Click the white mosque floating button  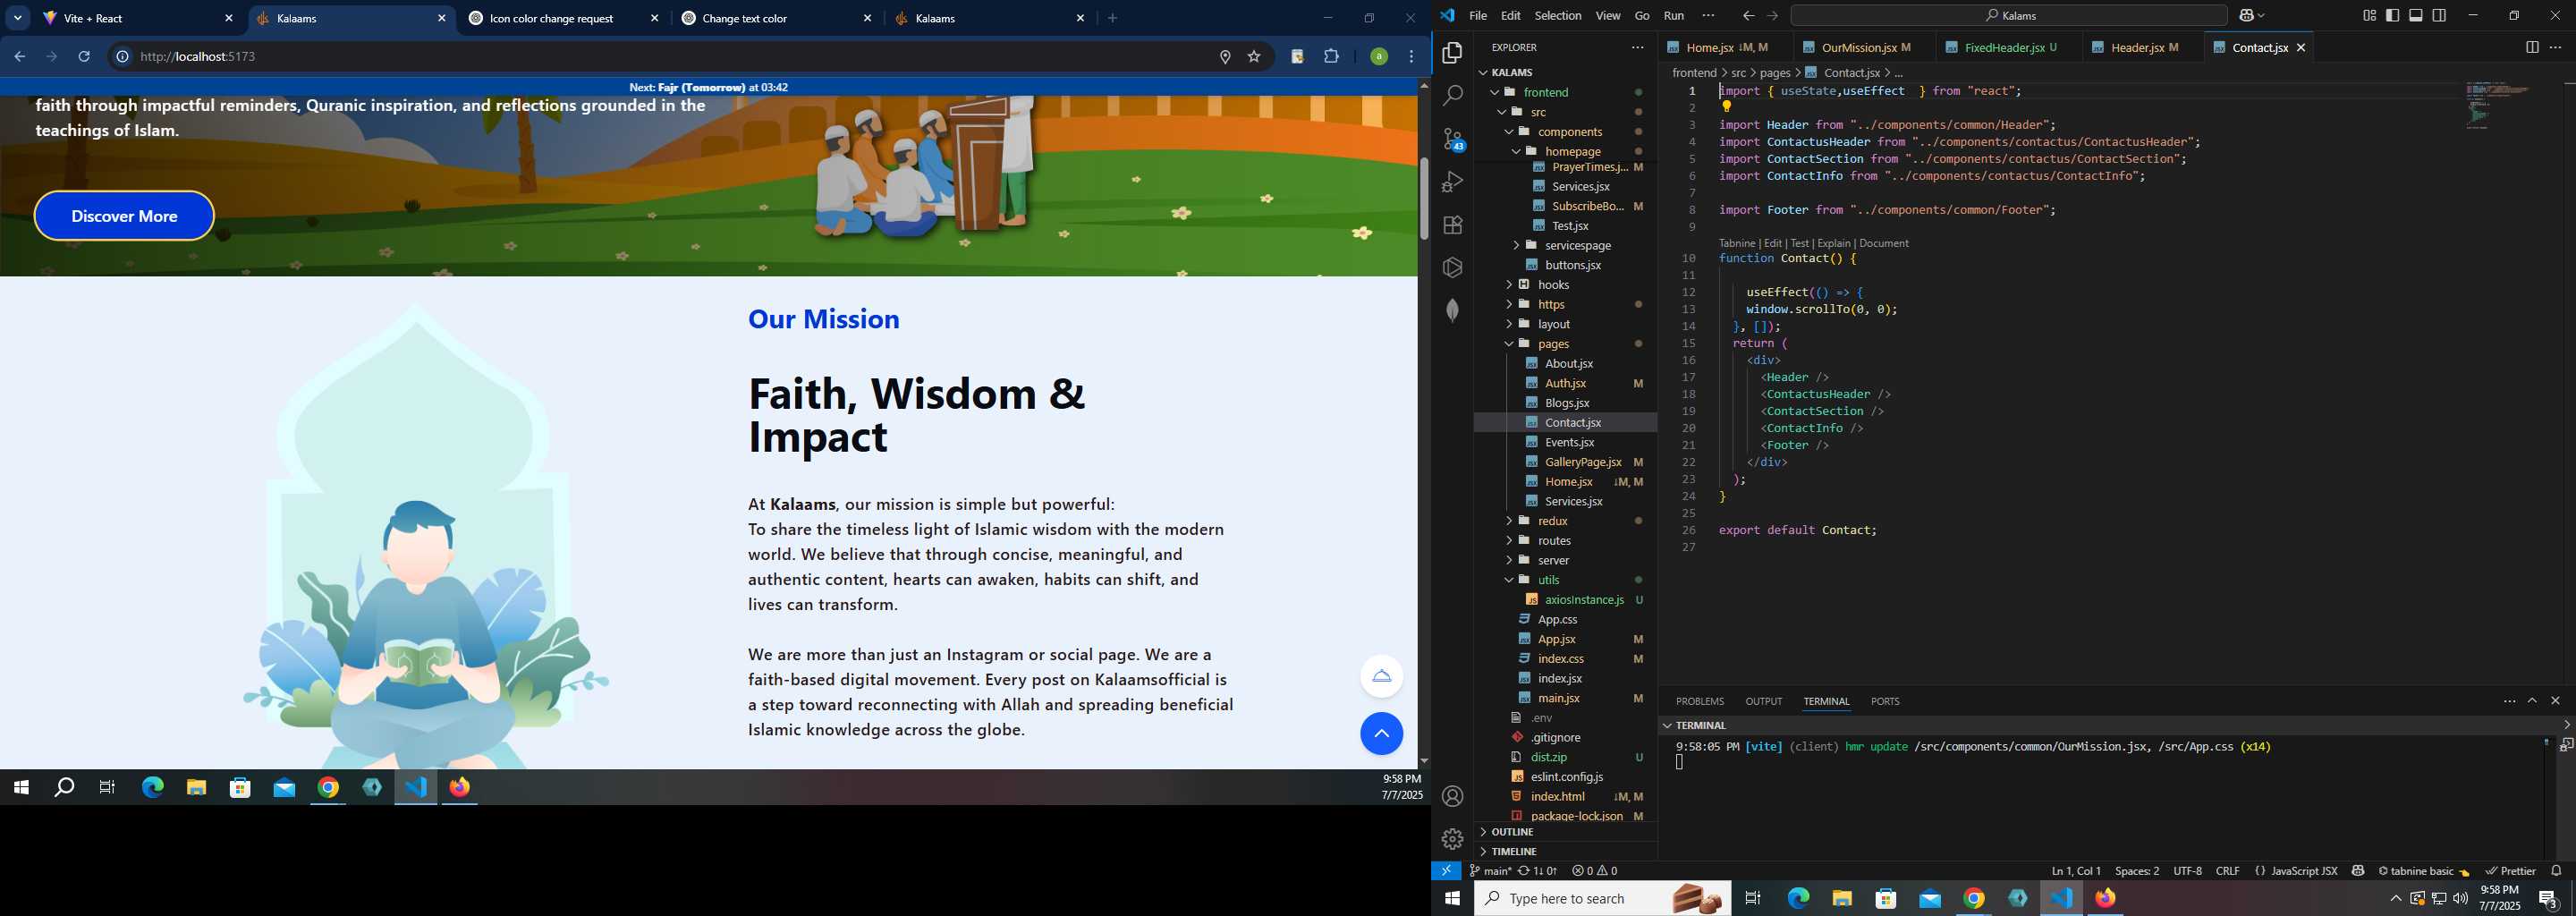tap(1381, 676)
